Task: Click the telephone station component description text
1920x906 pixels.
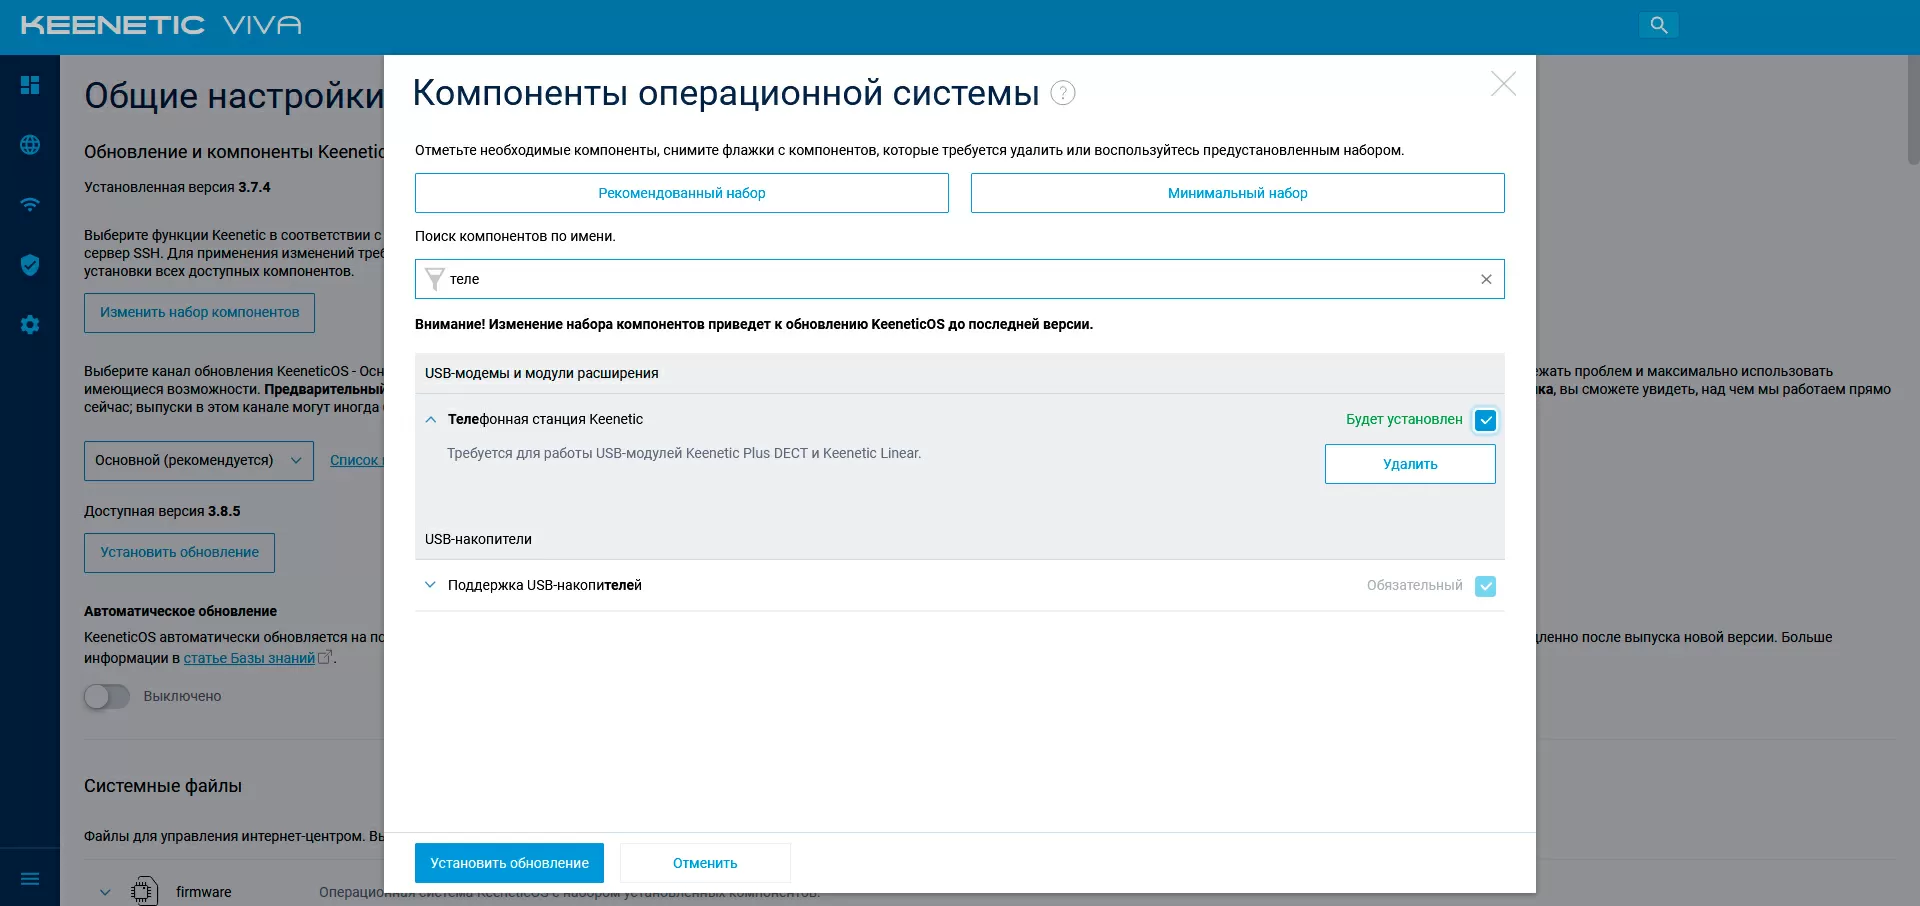Action: (684, 453)
